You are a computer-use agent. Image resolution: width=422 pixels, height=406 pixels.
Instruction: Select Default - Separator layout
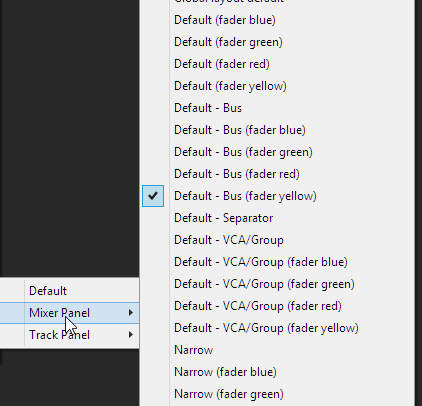click(277, 218)
